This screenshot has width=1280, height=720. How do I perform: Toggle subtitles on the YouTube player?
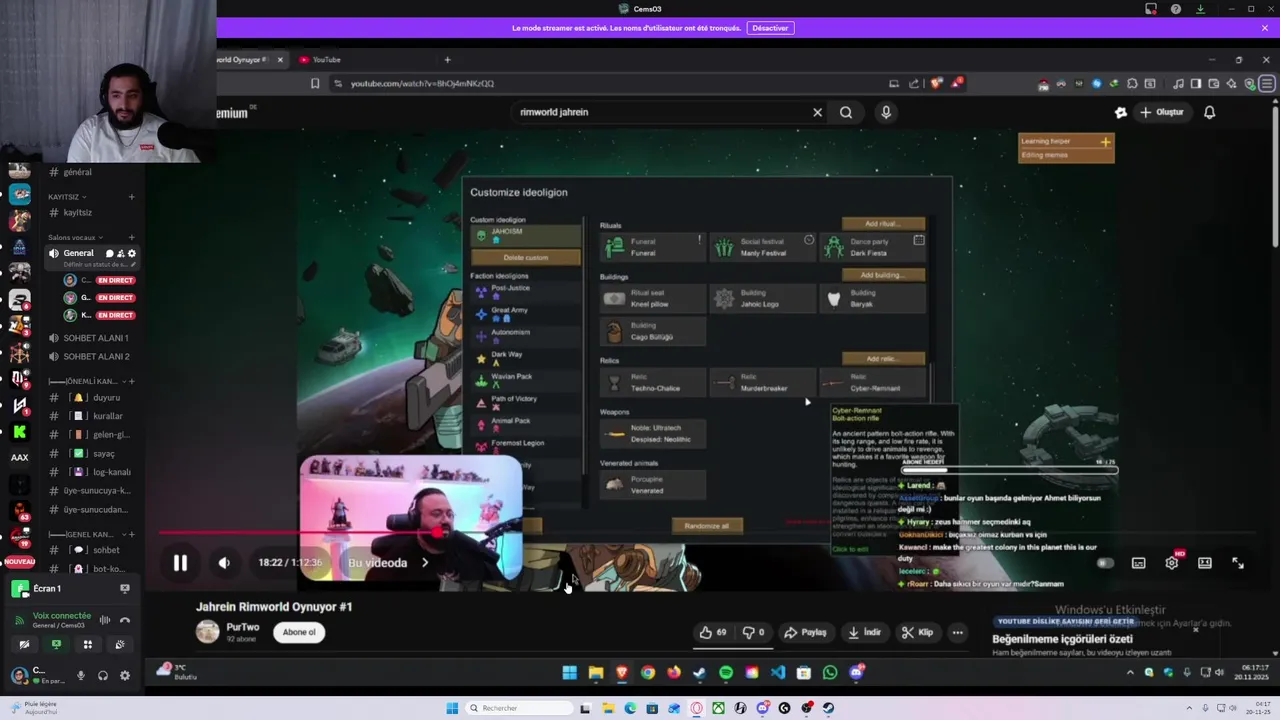click(x=1138, y=563)
